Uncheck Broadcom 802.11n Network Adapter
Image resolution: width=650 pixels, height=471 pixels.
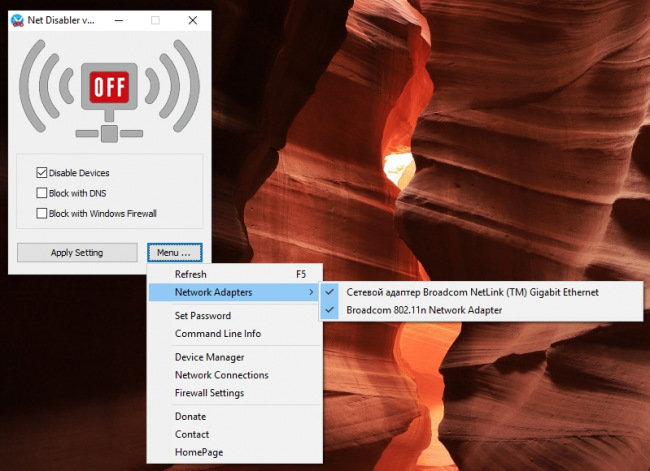point(481,310)
